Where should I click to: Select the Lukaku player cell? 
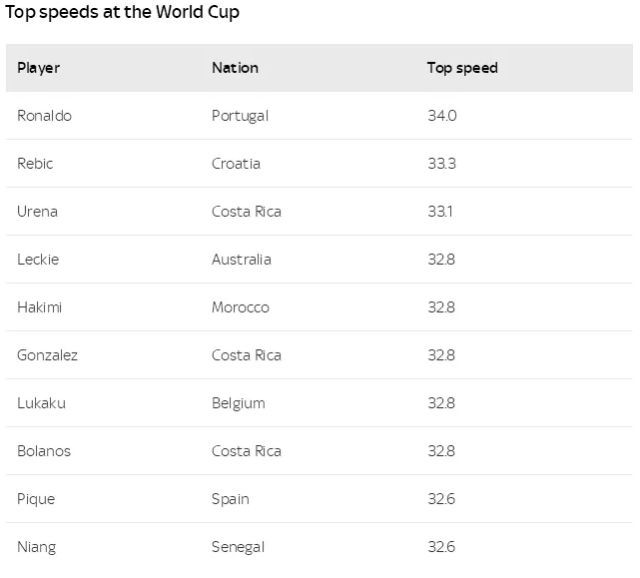pyautogui.click(x=41, y=404)
